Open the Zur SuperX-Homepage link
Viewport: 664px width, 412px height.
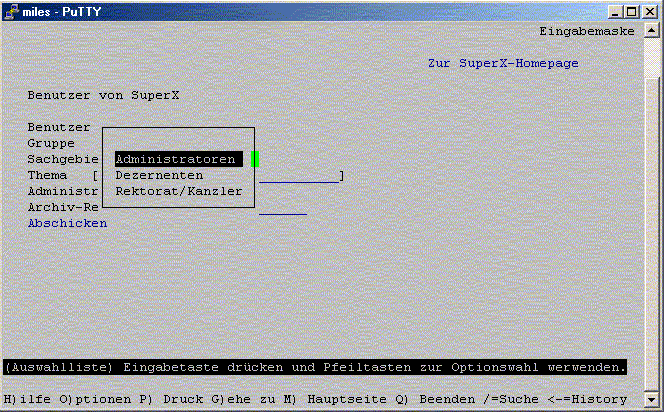(503, 64)
